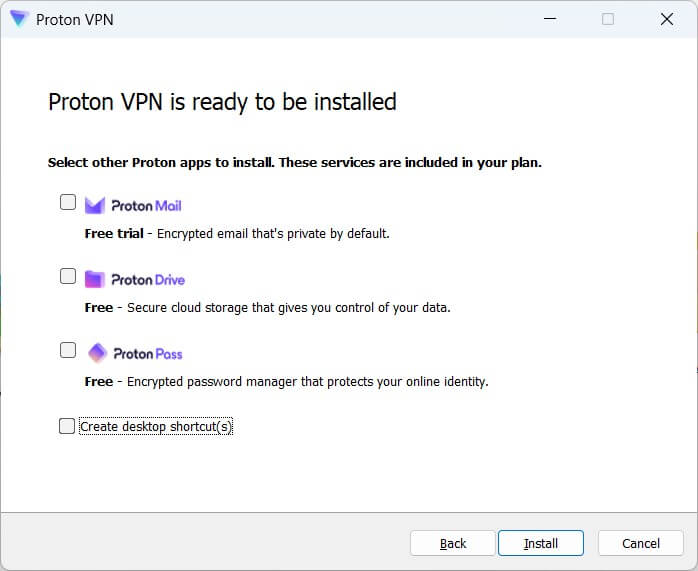Go back with the Back button

(453, 543)
